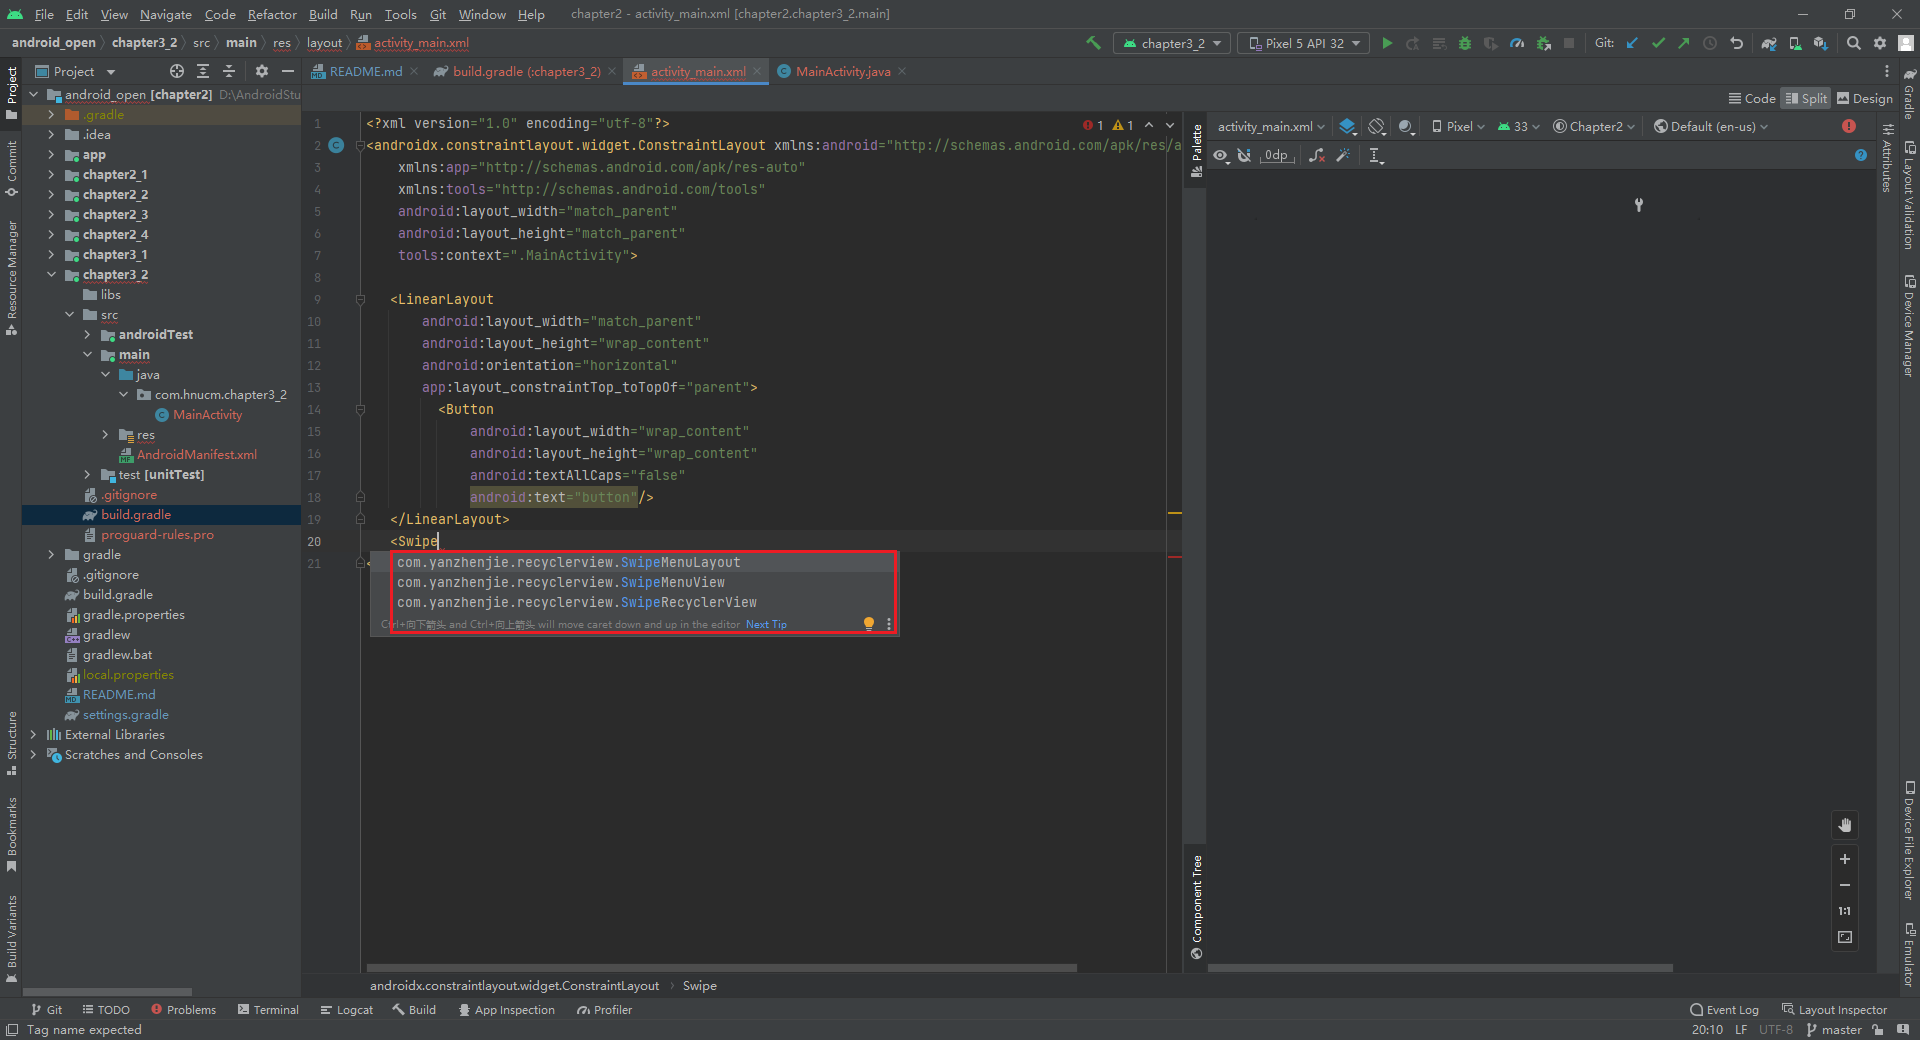Viewport: 1920px width, 1040px height.
Task: Open Event Log in status bar
Action: click(1724, 1010)
